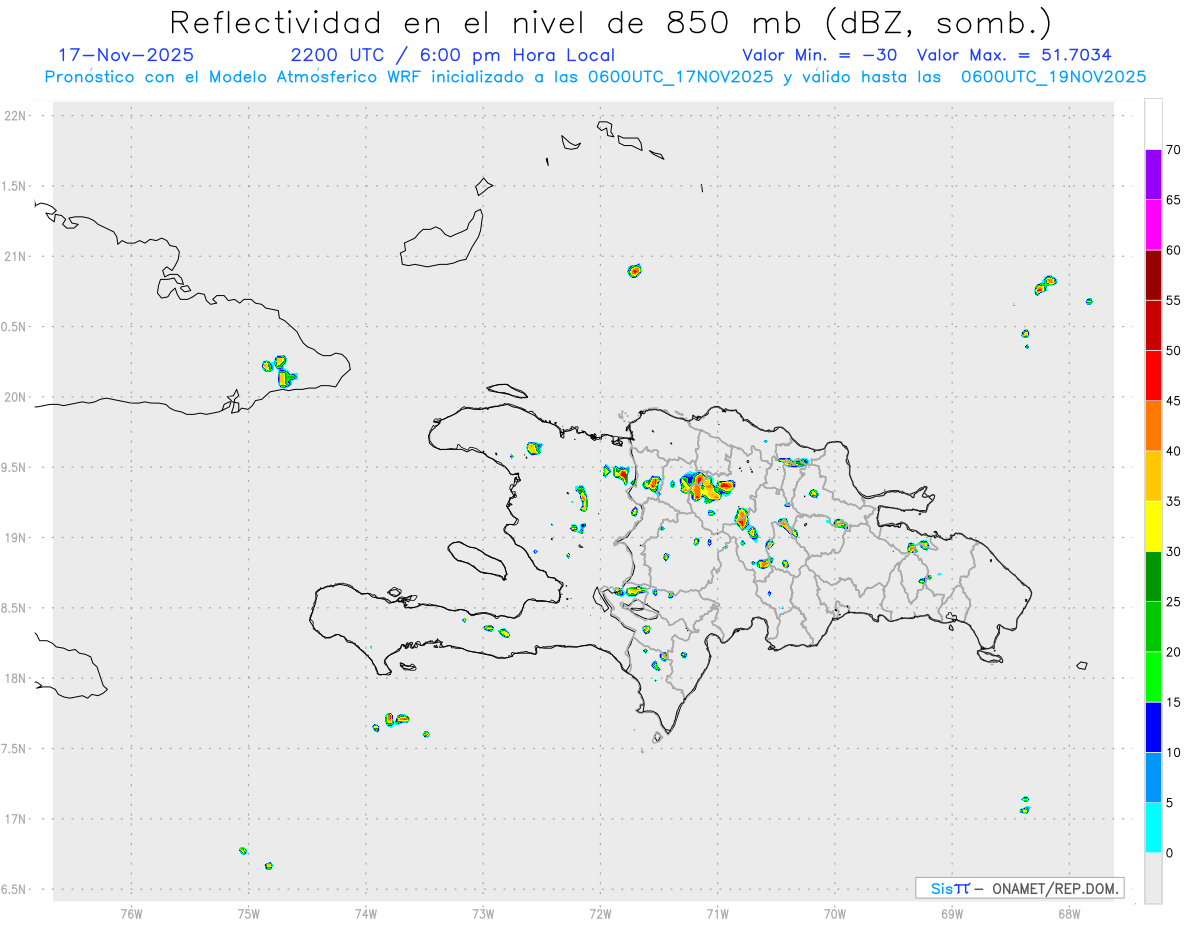
Task: Click the '22N' latitude label
Action: [x=16, y=116]
